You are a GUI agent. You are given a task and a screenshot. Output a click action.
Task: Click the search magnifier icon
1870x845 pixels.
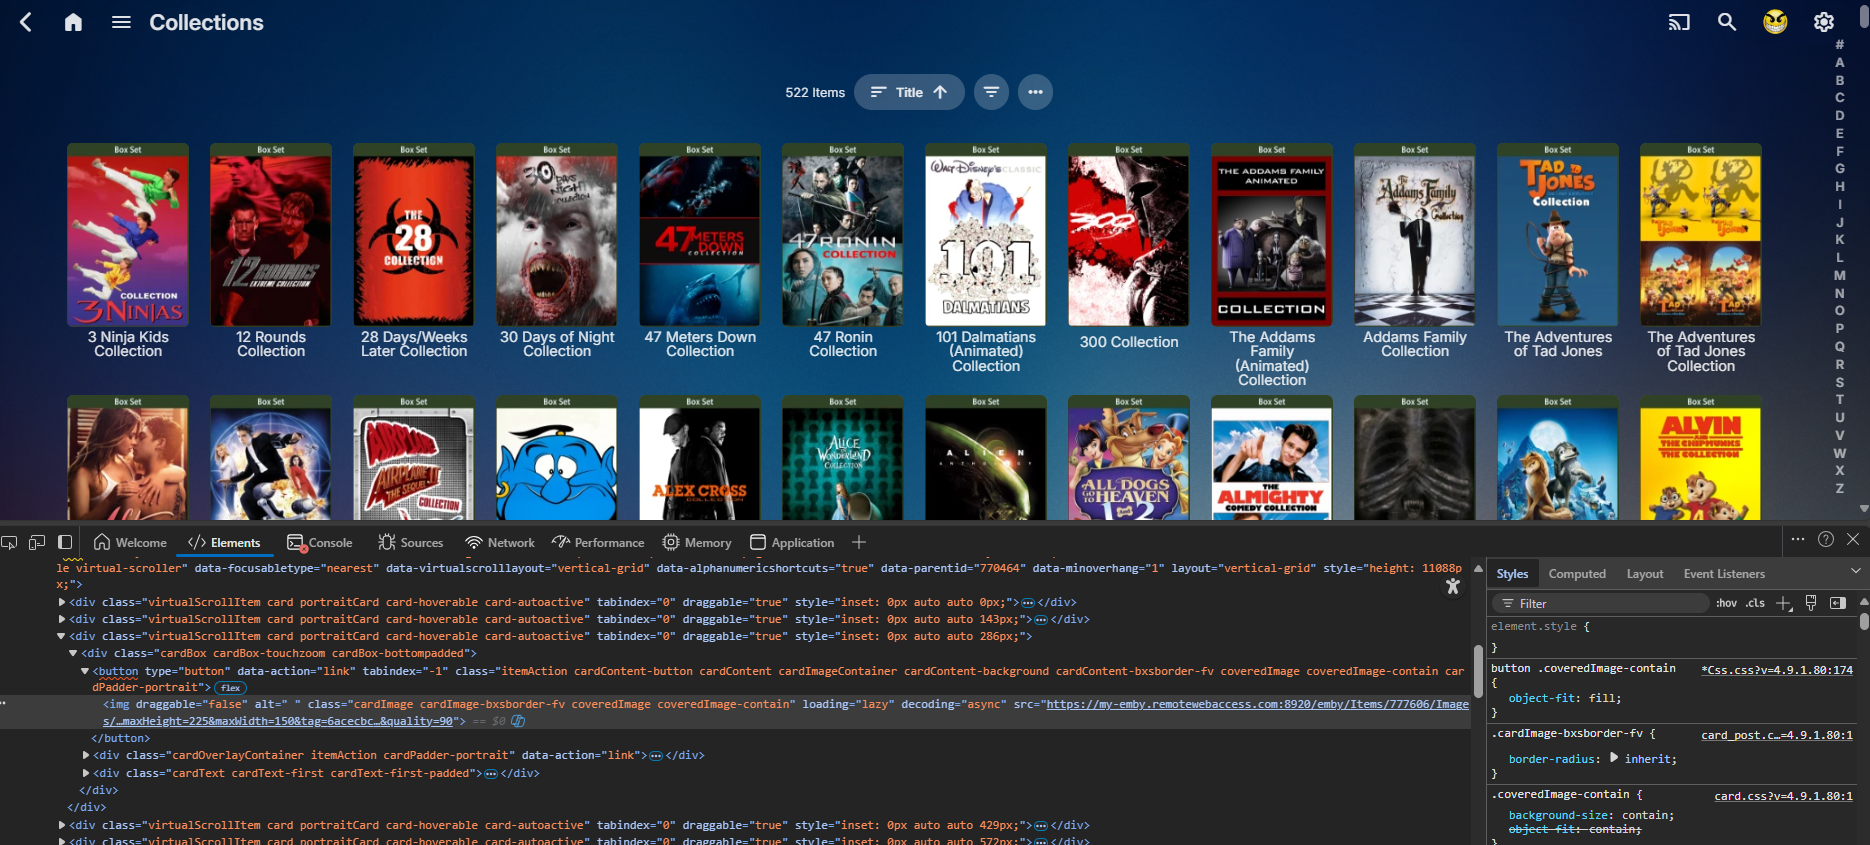tap(1727, 22)
